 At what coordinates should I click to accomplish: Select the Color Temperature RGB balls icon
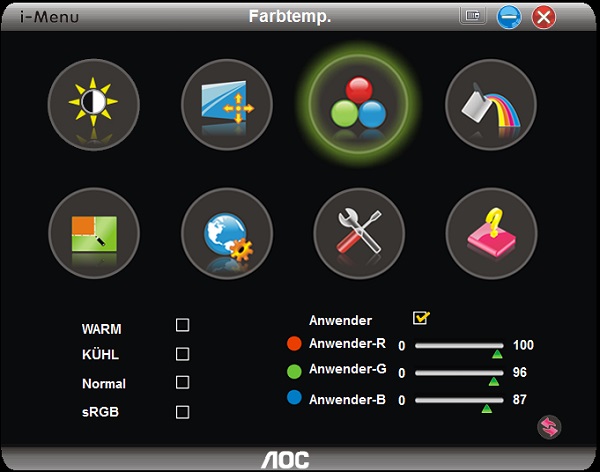(x=359, y=104)
